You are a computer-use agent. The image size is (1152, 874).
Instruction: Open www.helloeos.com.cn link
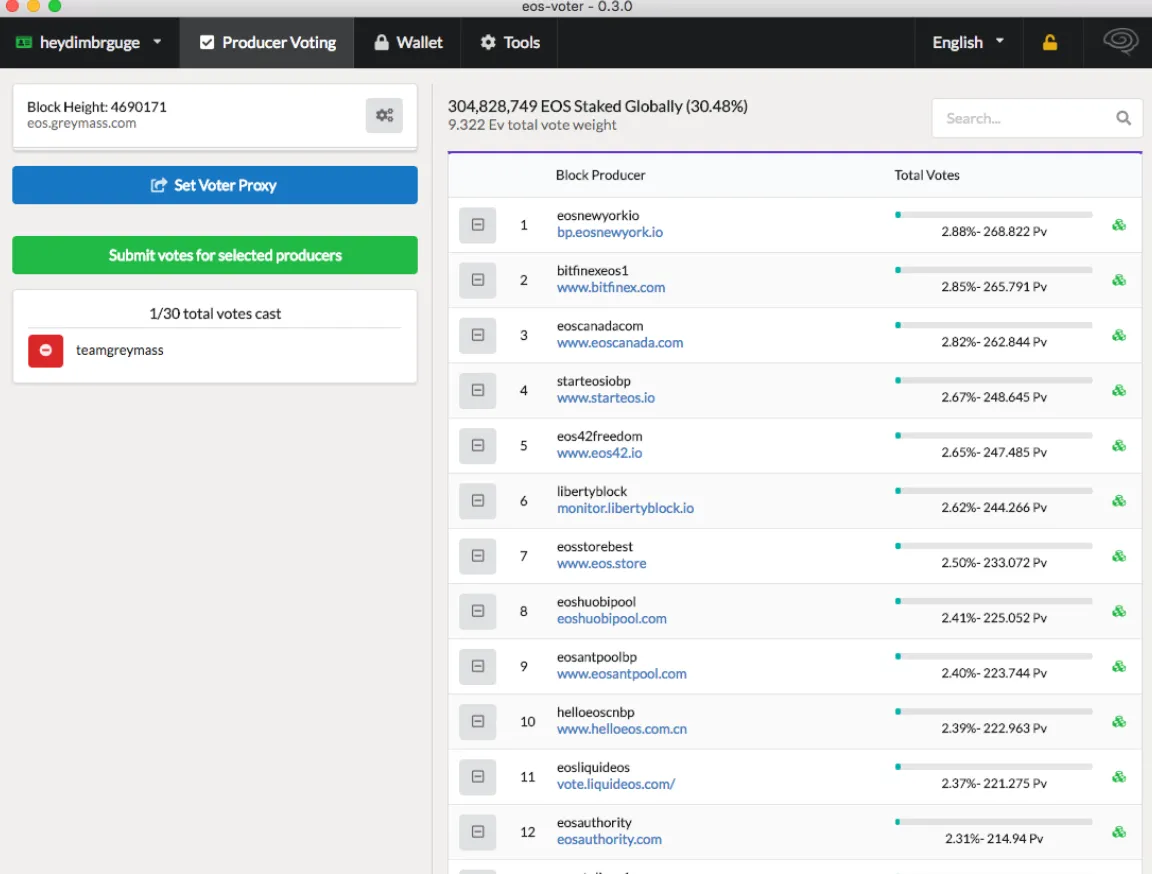click(622, 729)
